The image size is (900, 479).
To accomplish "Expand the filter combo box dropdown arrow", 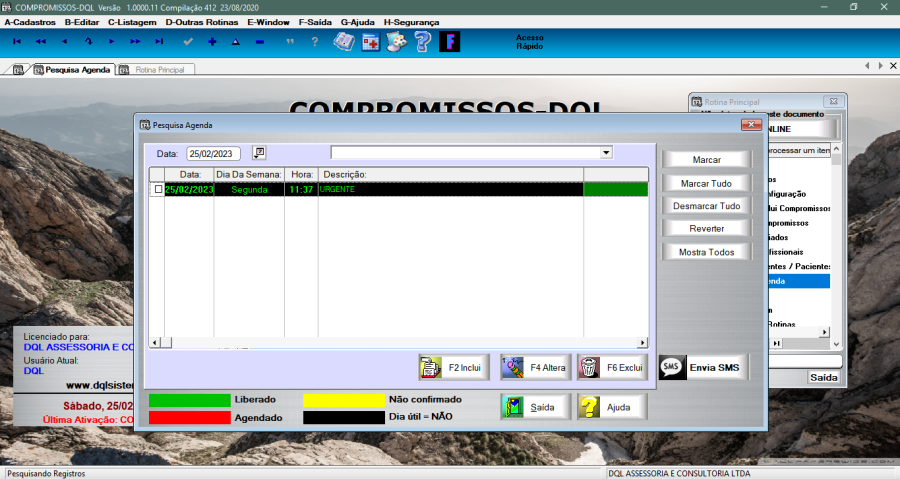I will pos(606,153).
